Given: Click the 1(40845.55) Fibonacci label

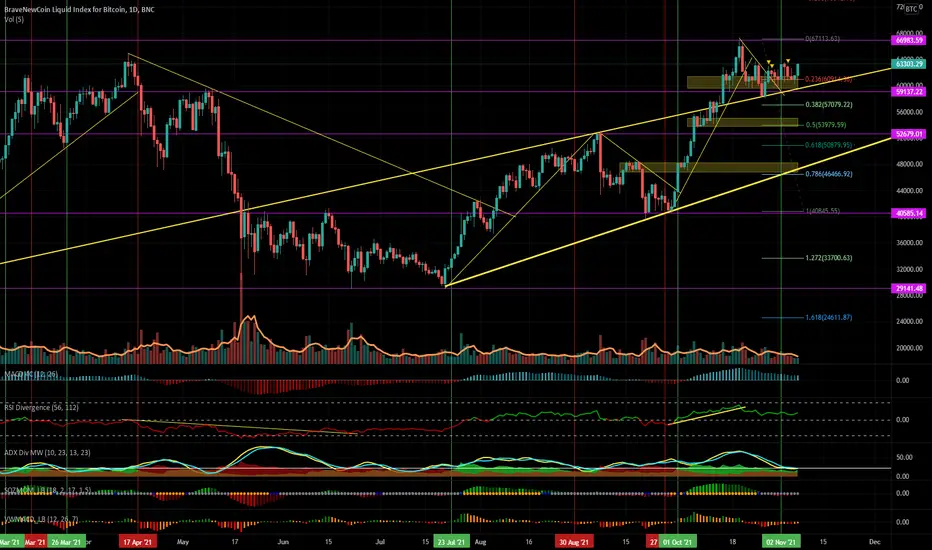Looking at the screenshot, I should tap(823, 210).
